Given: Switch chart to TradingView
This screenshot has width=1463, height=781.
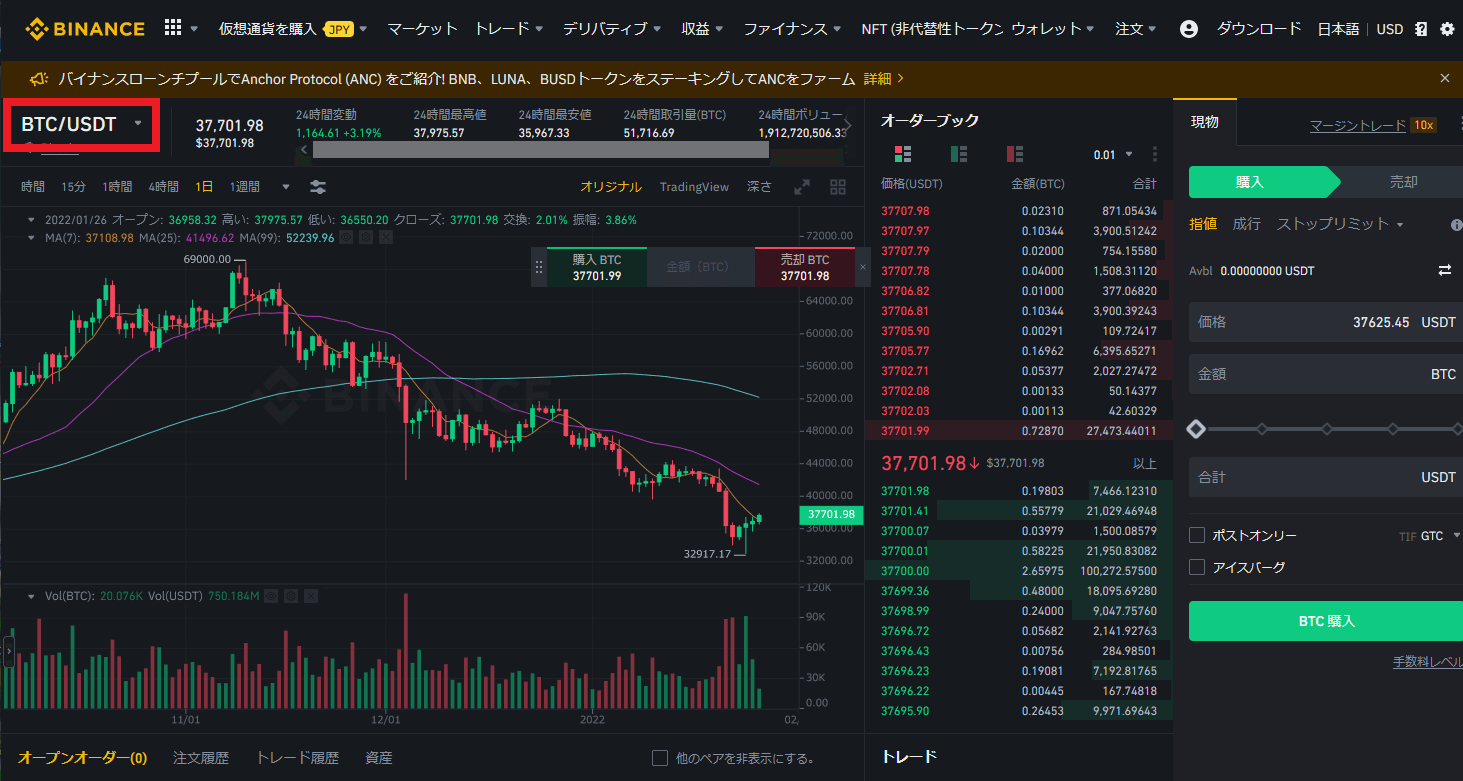Looking at the screenshot, I should pyautogui.click(x=694, y=187).
